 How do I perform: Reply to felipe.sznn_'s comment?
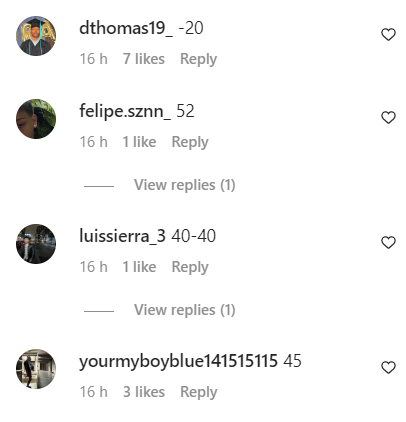[x=190, y=142]
